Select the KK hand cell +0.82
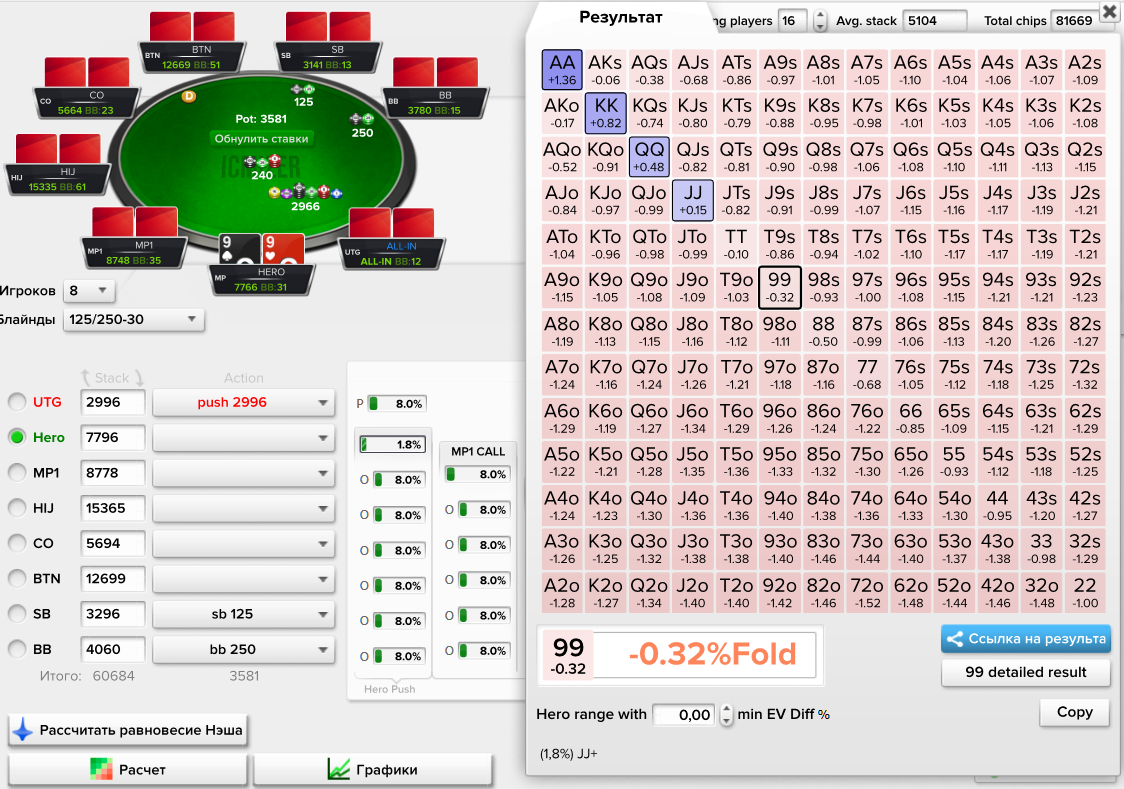1124x789 pixels. coord(606,113)
